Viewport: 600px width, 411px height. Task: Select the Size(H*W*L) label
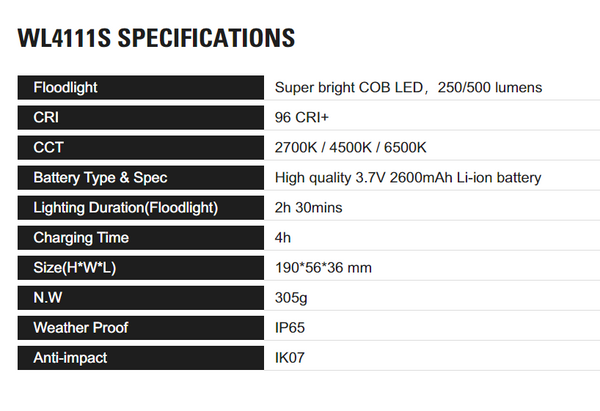(140, 268)
